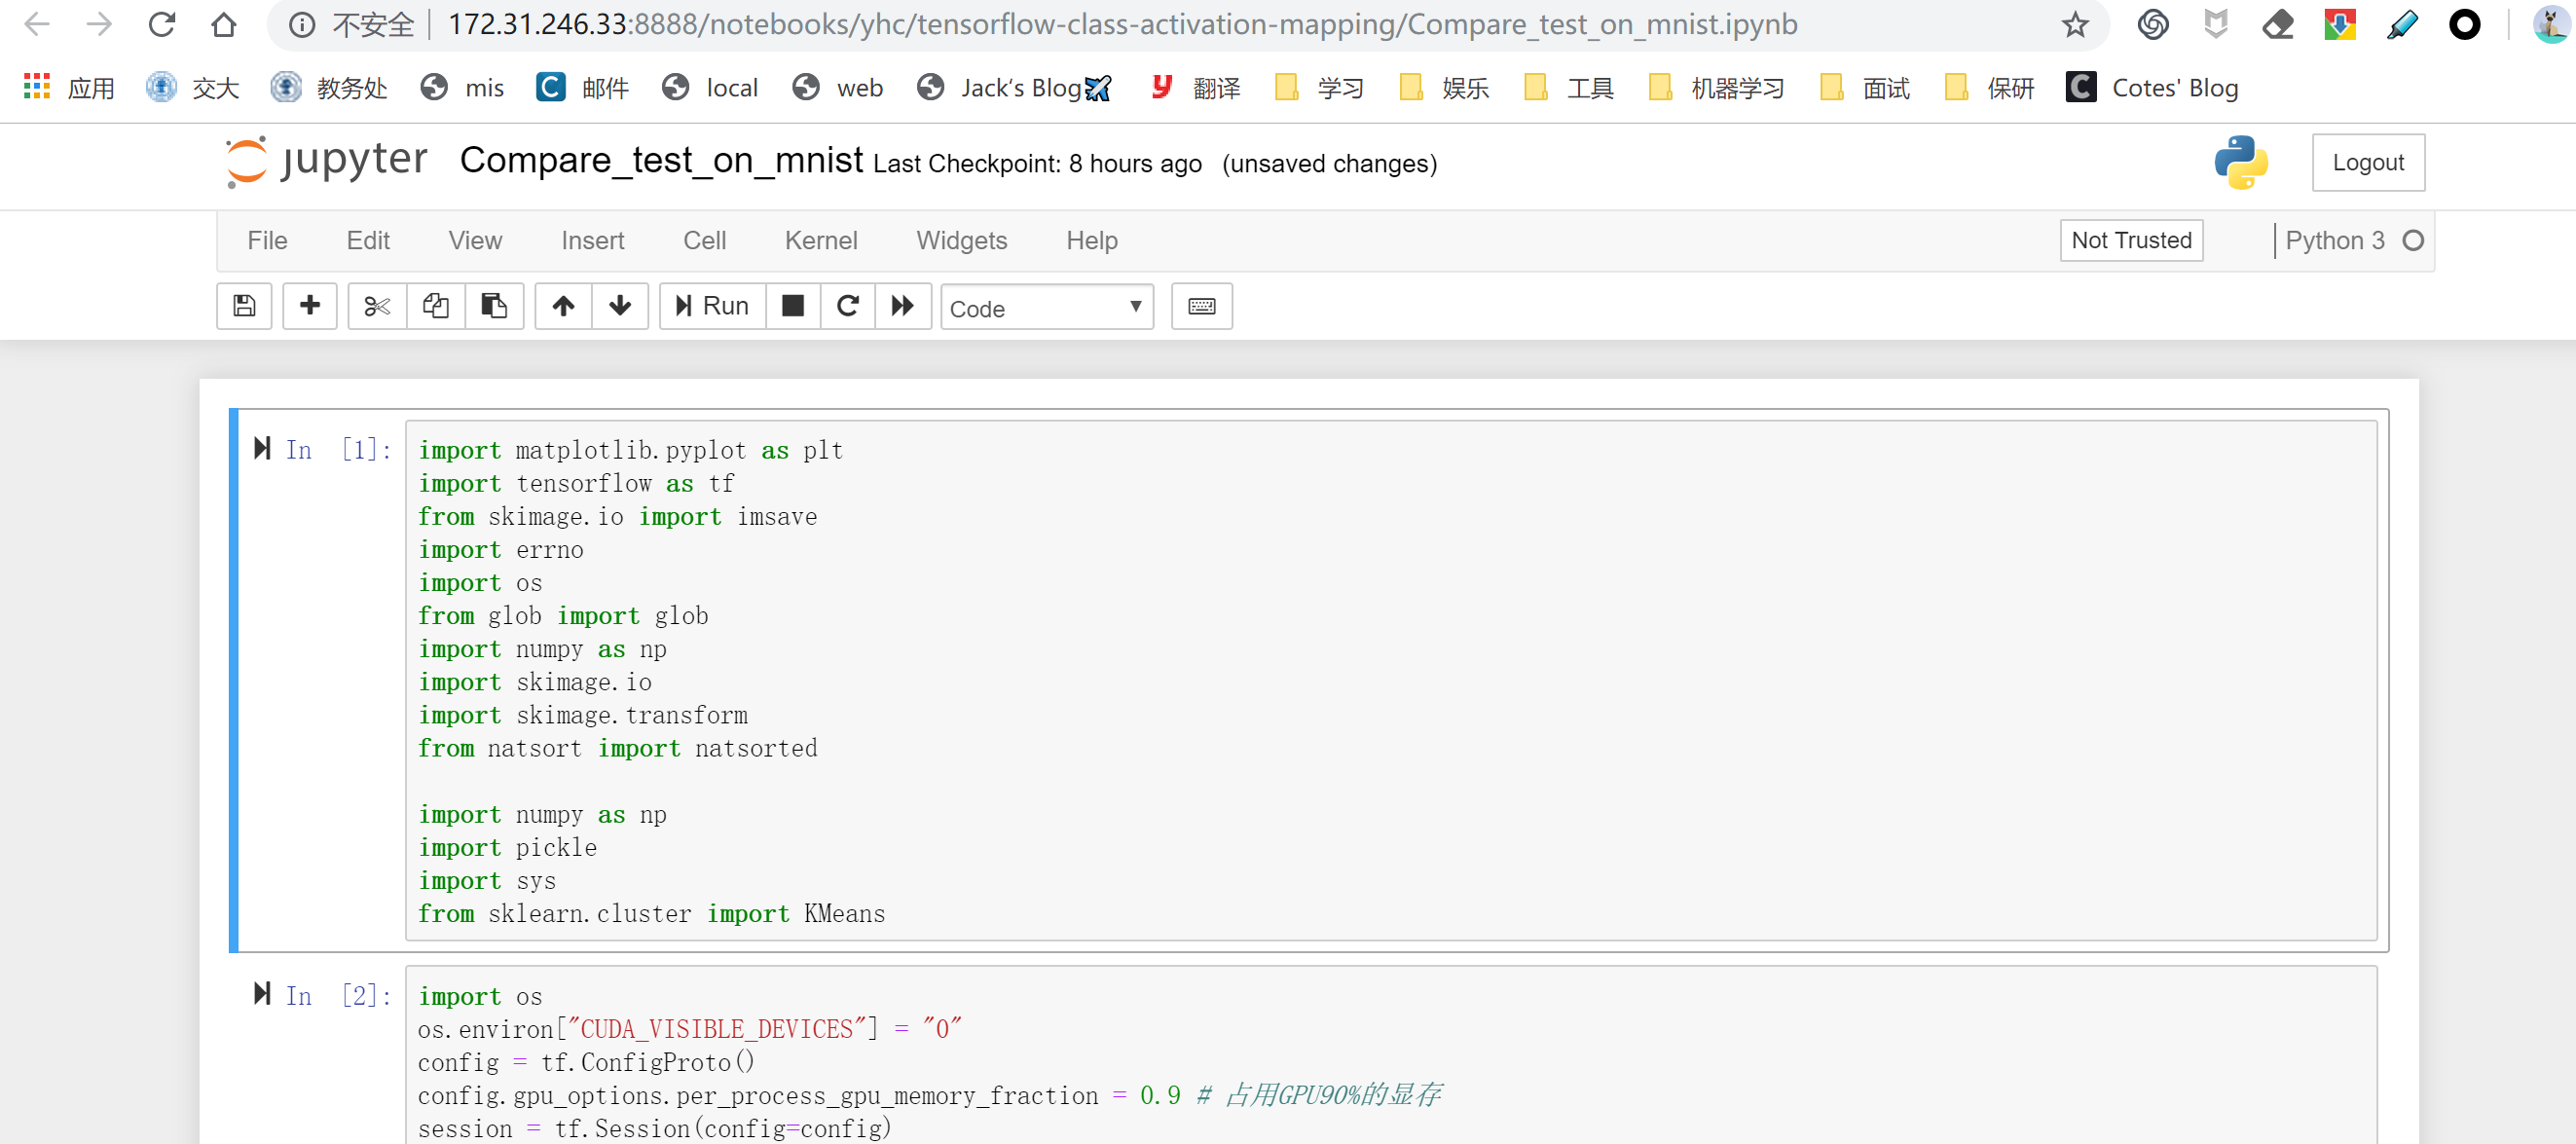
Task: Open the 面试 bookmark folder
Action: pyautogui.click(x=1865, y=88)
